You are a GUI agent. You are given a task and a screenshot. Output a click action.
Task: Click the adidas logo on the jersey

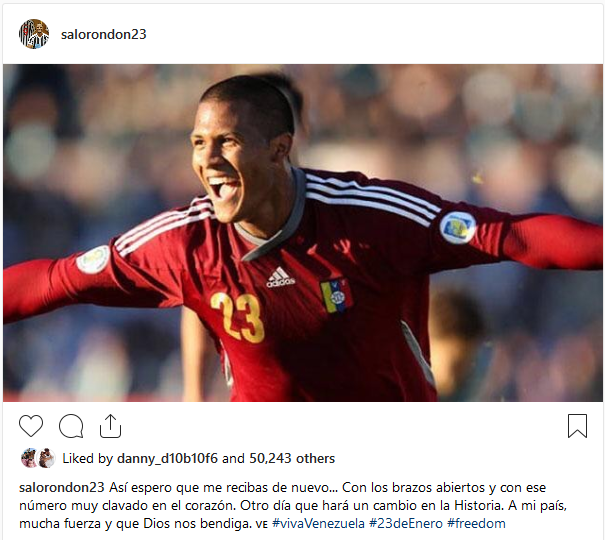pyautogui.click(x=281, y=277)
